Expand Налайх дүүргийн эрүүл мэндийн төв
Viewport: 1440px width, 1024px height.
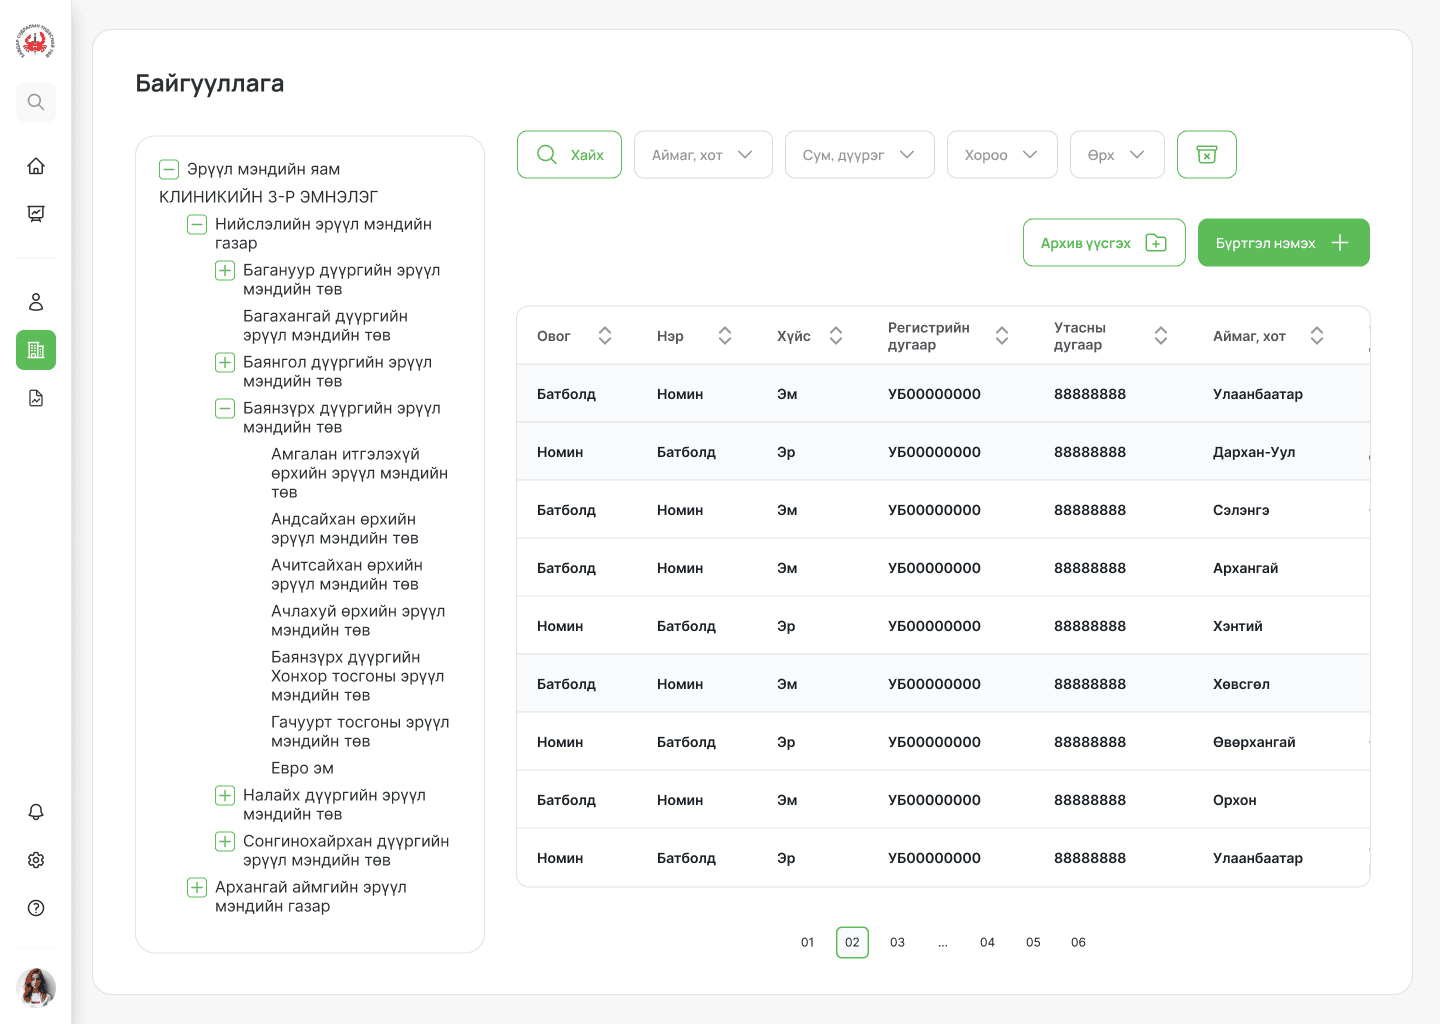tap(225, 795)
